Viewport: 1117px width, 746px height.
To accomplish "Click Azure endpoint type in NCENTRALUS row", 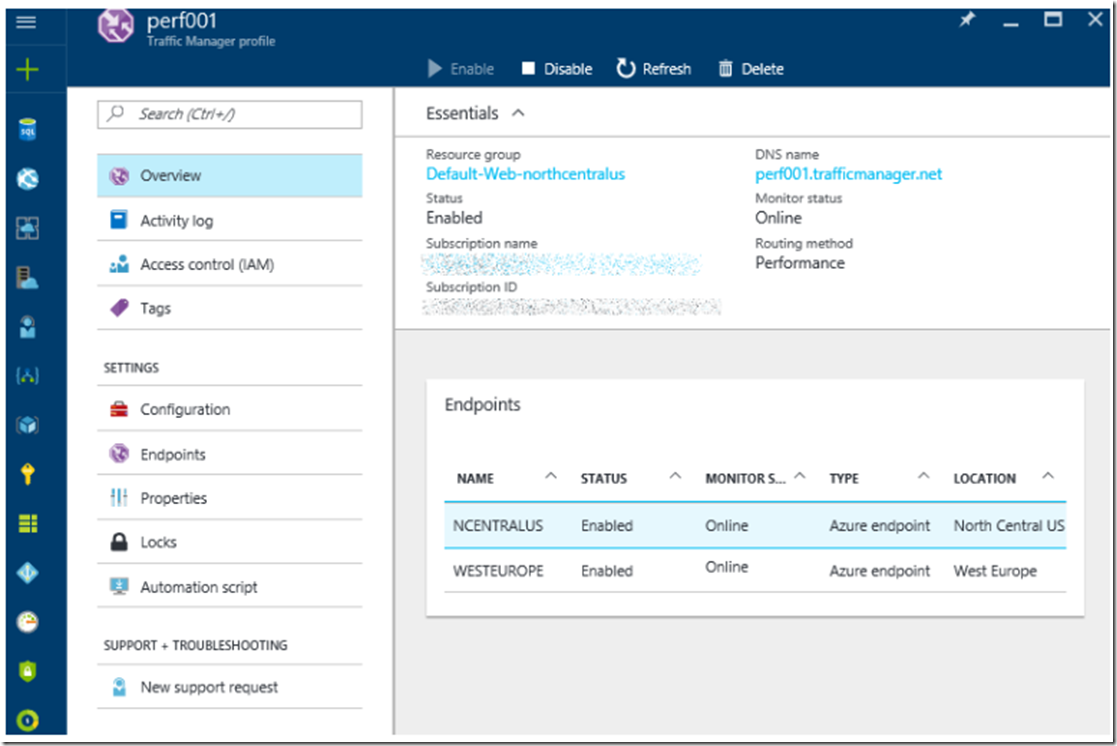I will [879, 526].
